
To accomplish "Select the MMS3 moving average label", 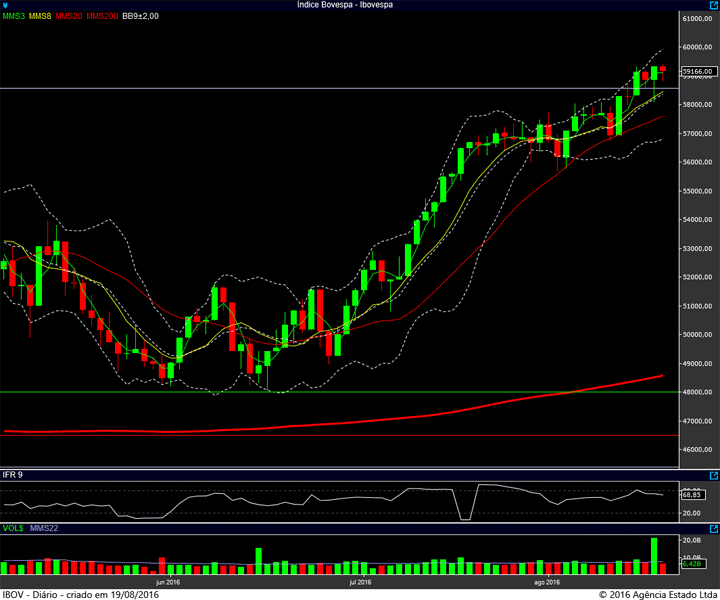I will tap(14, 16).
